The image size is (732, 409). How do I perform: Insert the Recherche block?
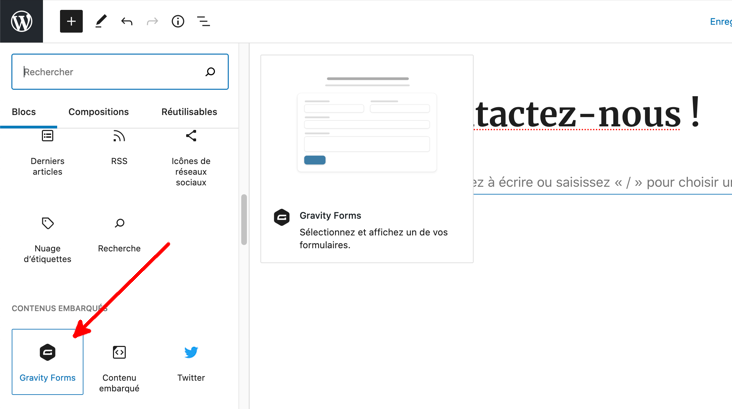pos(119,234)
